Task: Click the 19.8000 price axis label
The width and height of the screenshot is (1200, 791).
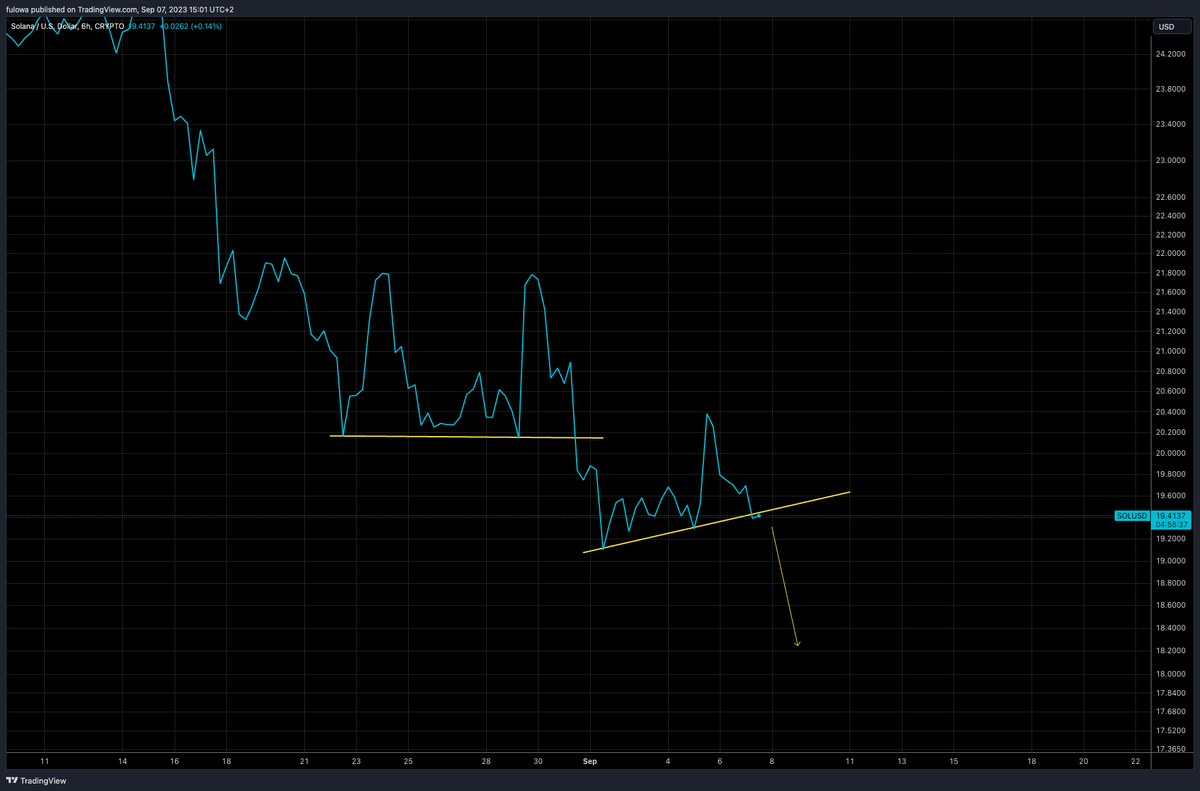Action: pos(1171,475)
